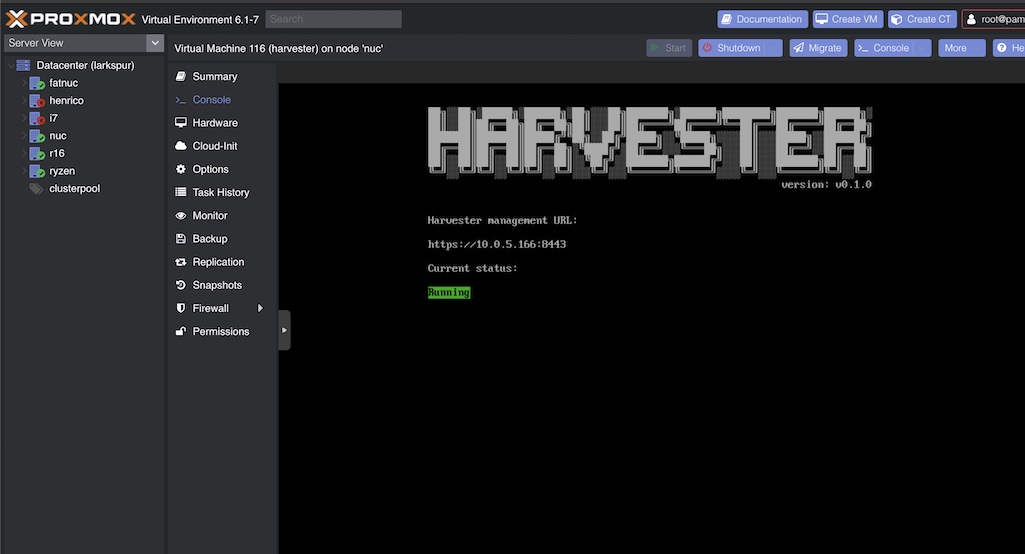
Task: Select the nuc node icon
Action: click(x=37, y=136)
